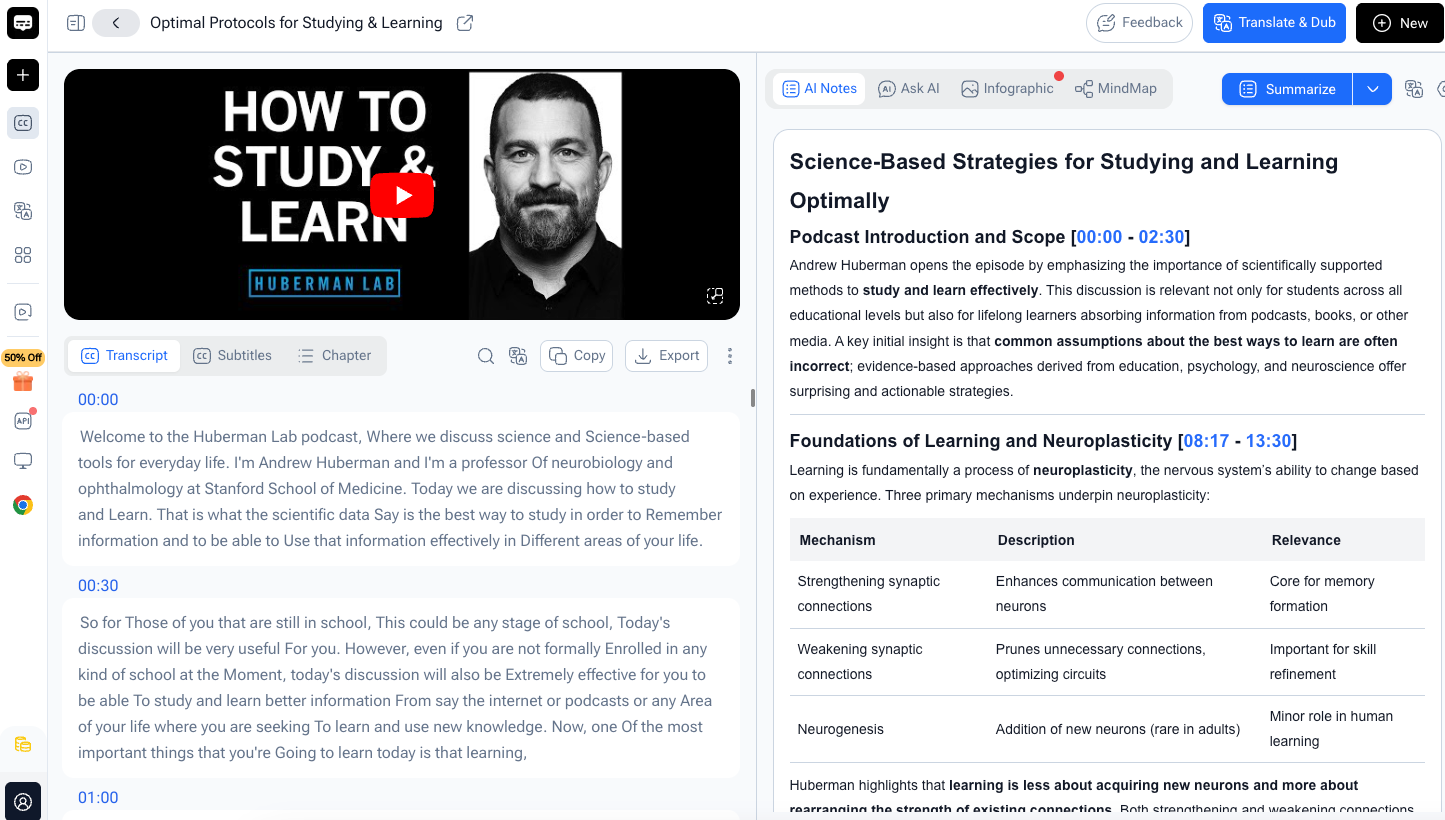Copy the transcript with Copy button
Screen dimensions: 1445x820
(x=578, y=356)
